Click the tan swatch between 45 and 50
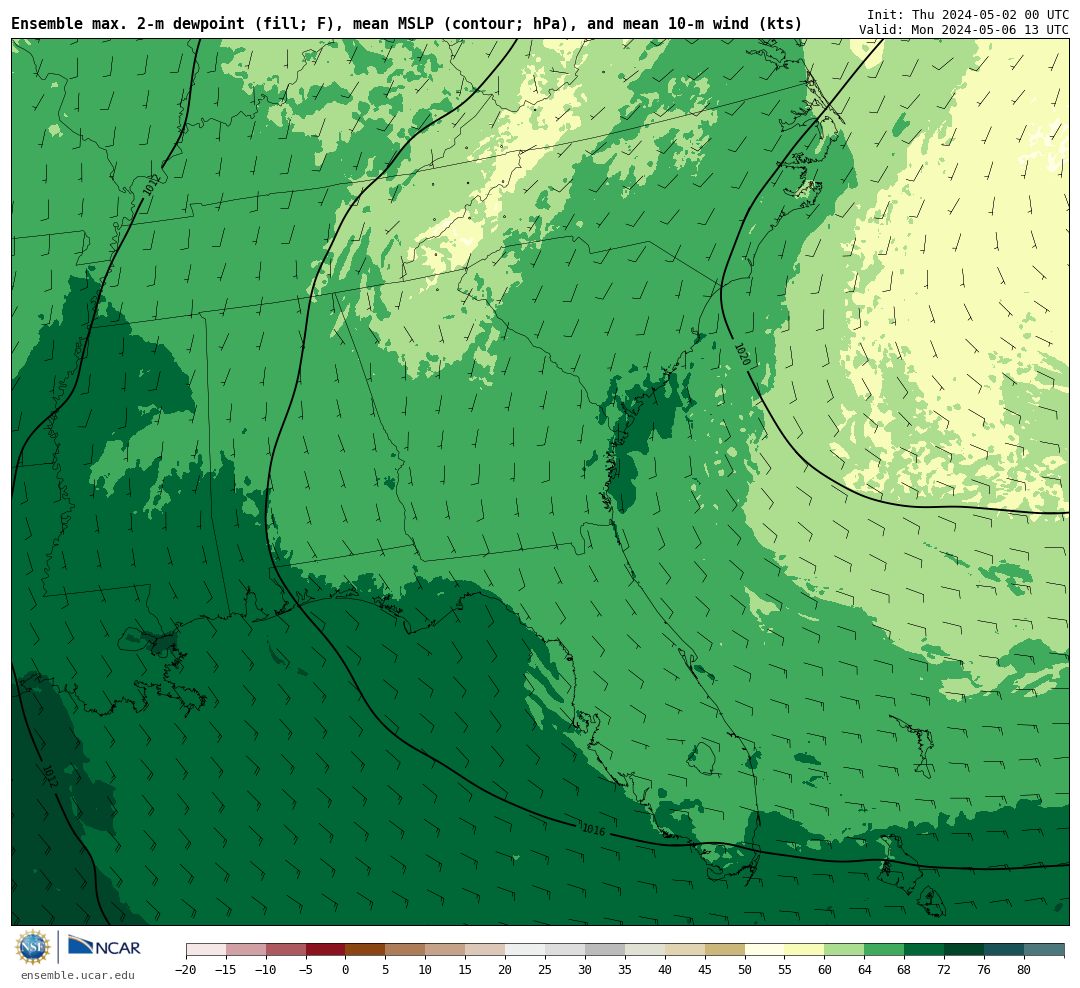1080x988 pixels. 725,950
